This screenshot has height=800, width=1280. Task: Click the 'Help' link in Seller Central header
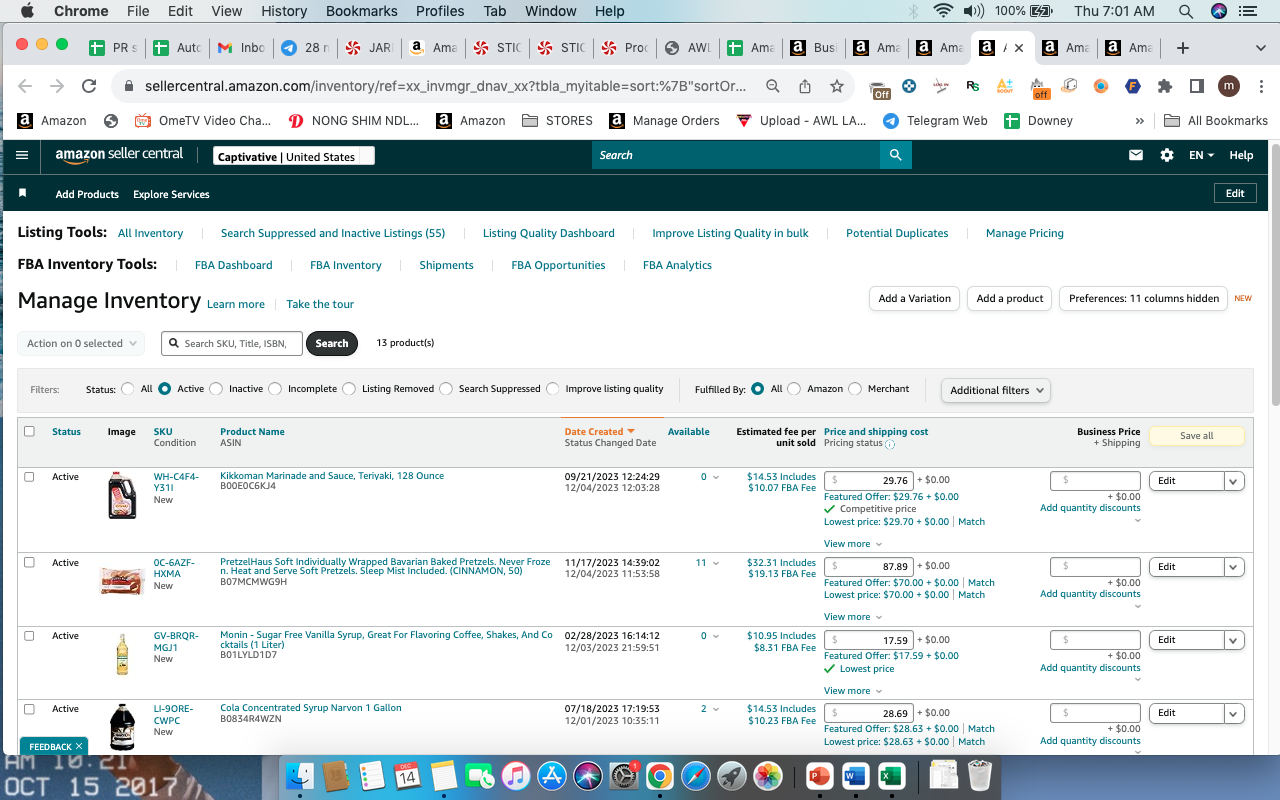click(1241, 155)
